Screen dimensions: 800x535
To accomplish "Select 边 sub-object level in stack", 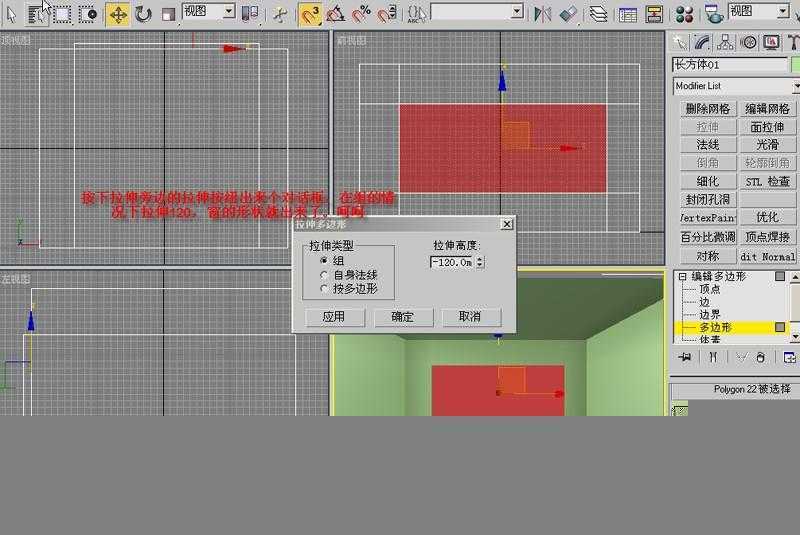I will (x=704, y=302).
